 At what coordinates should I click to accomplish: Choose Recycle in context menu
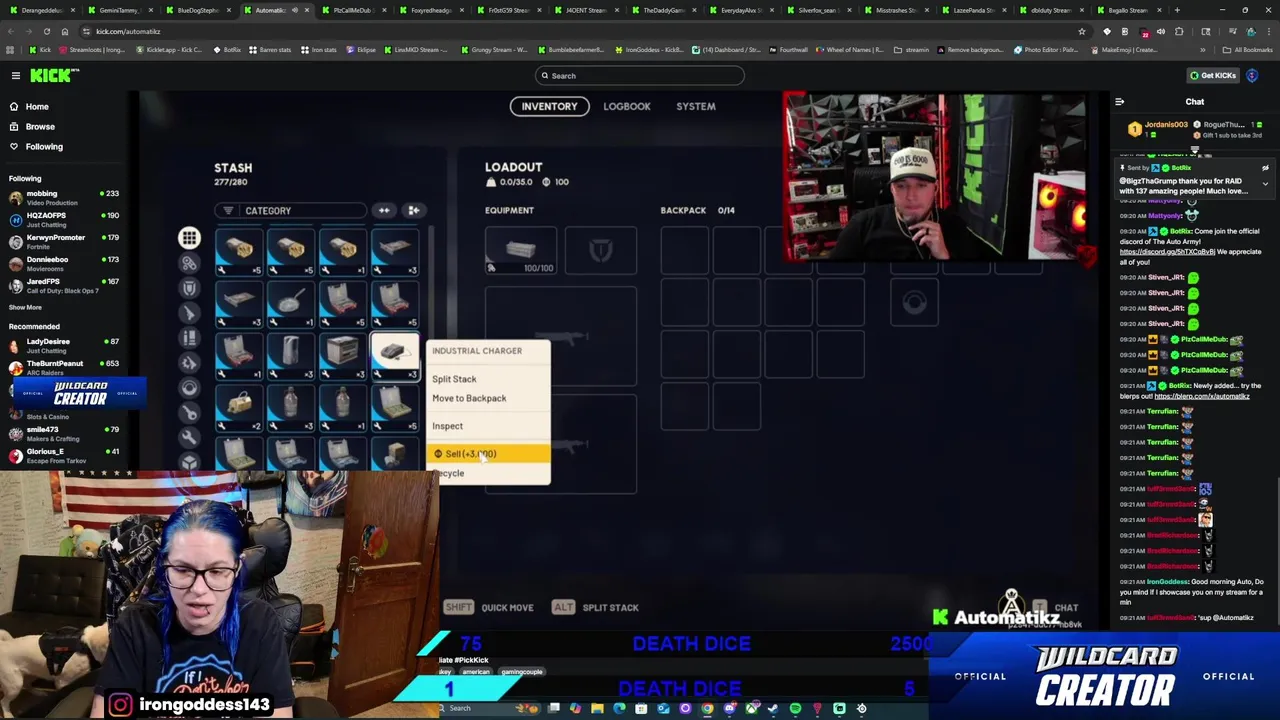(x=449, y=474)
